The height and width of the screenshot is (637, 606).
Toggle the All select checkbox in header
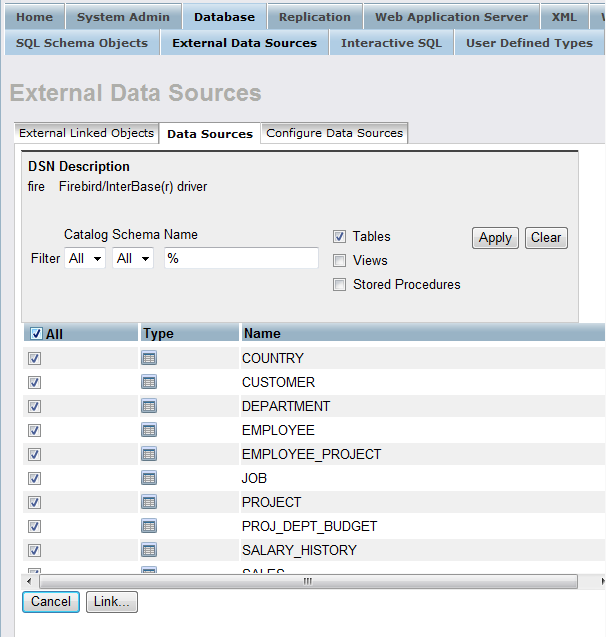tap(36, 334)
